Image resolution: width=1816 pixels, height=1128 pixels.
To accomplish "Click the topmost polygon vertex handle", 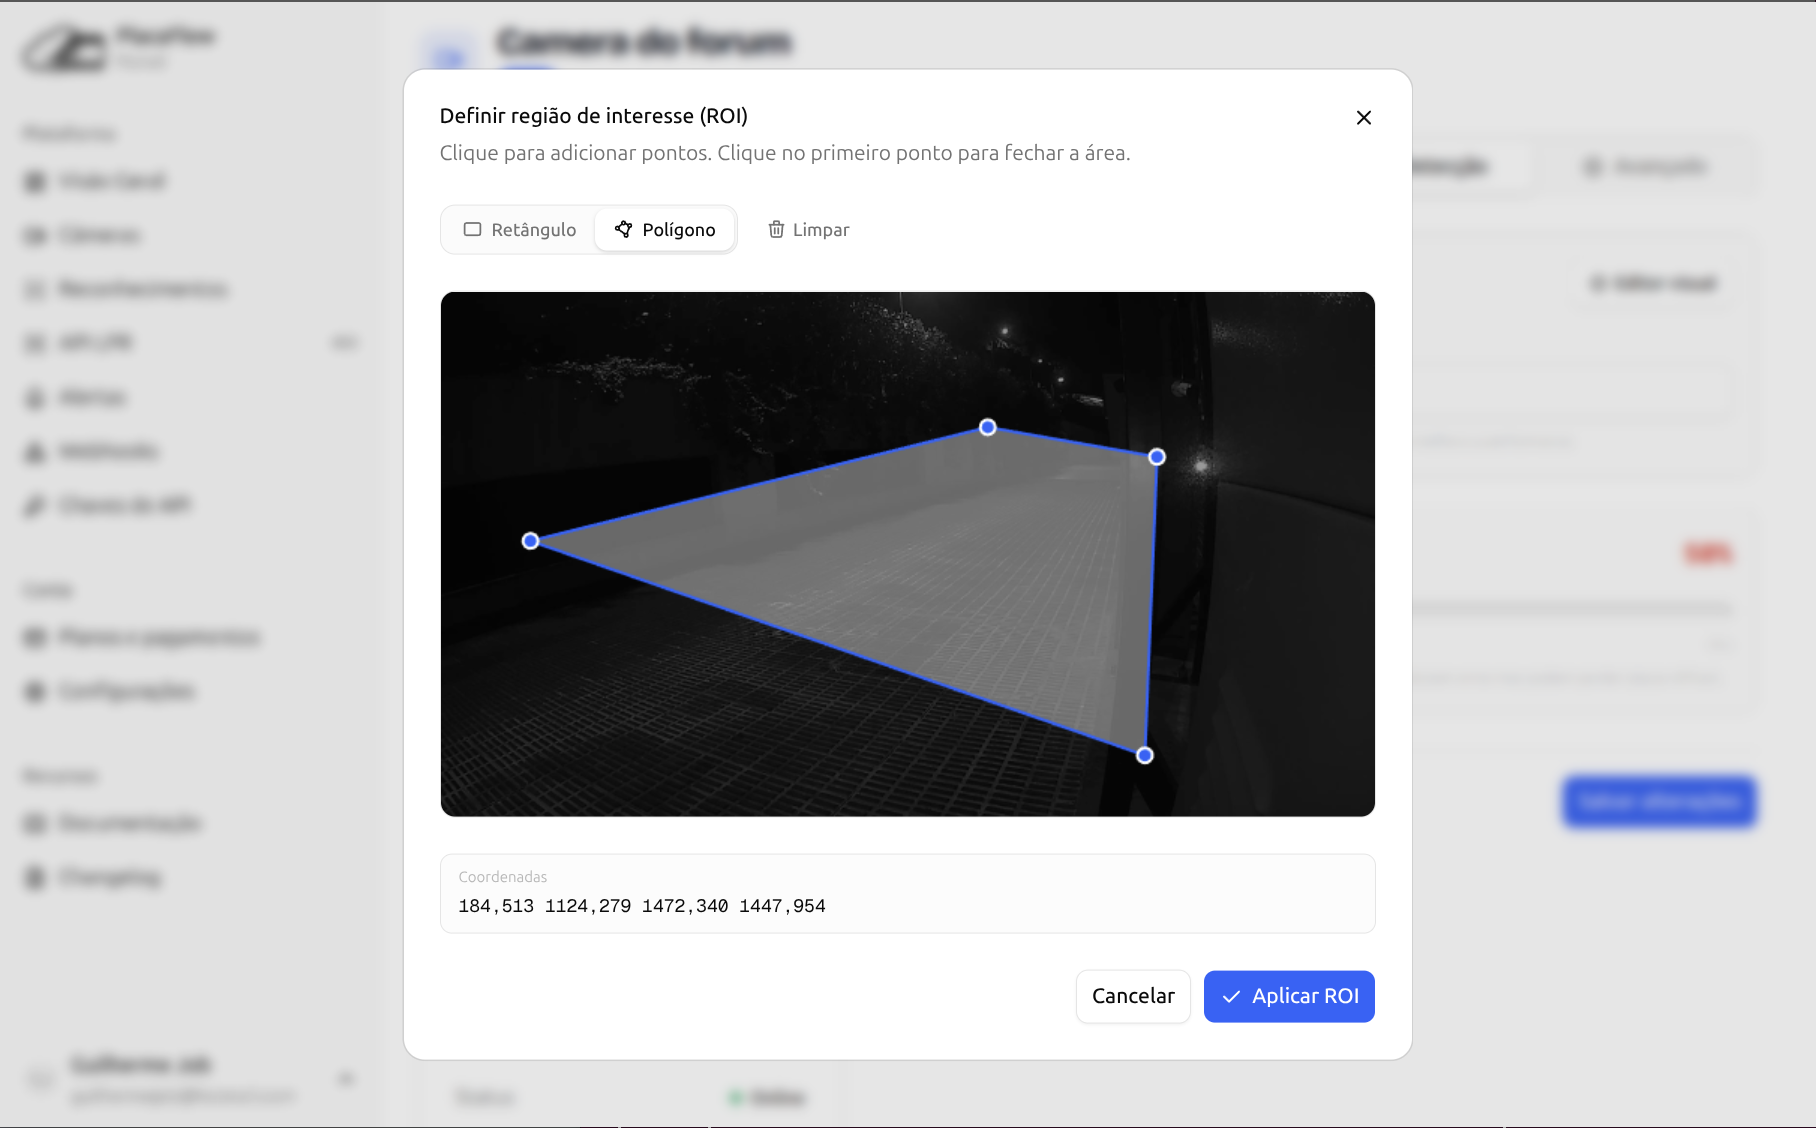I will point(988,427).
